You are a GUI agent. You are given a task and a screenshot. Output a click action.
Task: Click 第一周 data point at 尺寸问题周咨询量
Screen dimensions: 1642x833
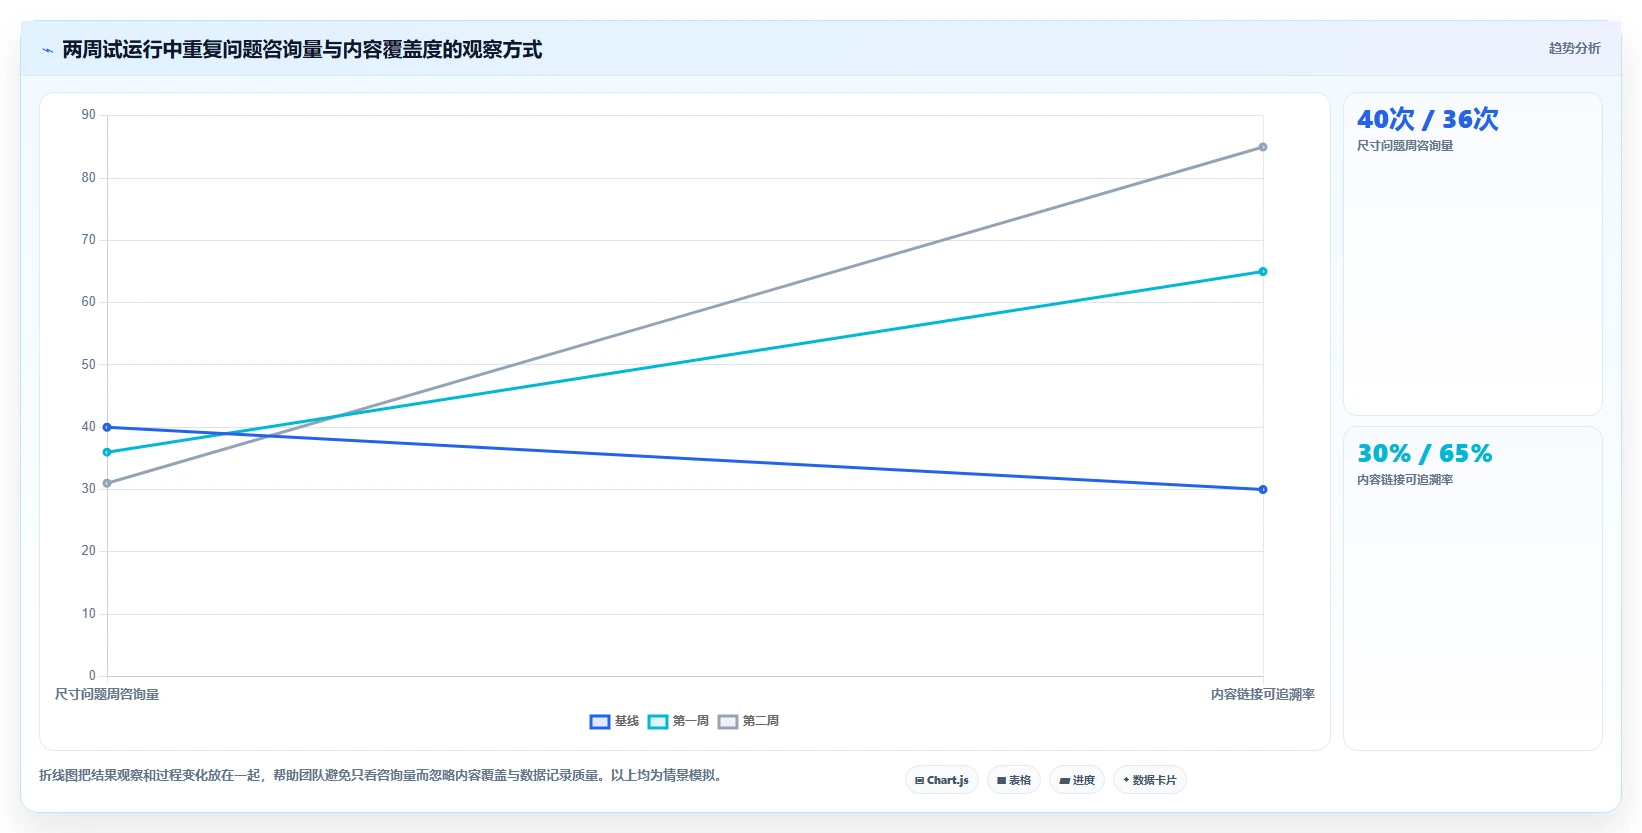point(107,452)
